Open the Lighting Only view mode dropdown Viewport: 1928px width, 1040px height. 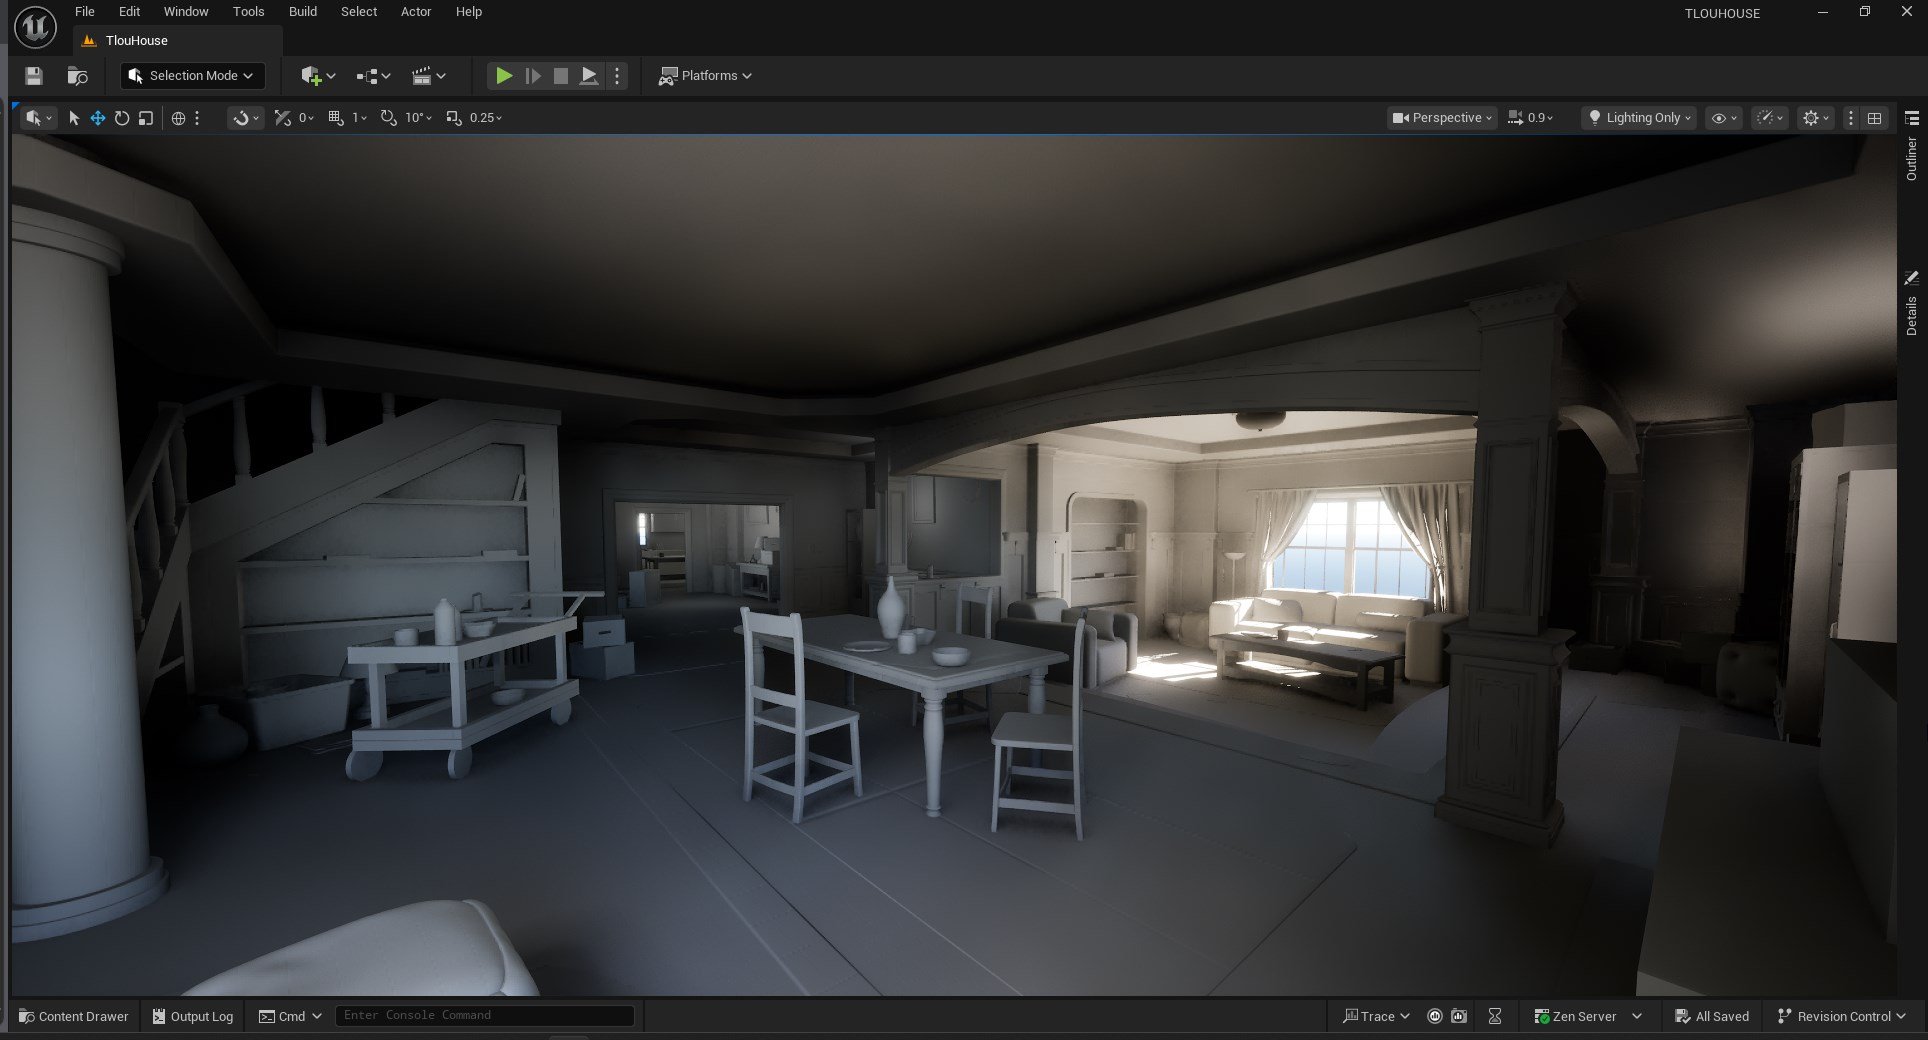click(x=1640, y=118)
